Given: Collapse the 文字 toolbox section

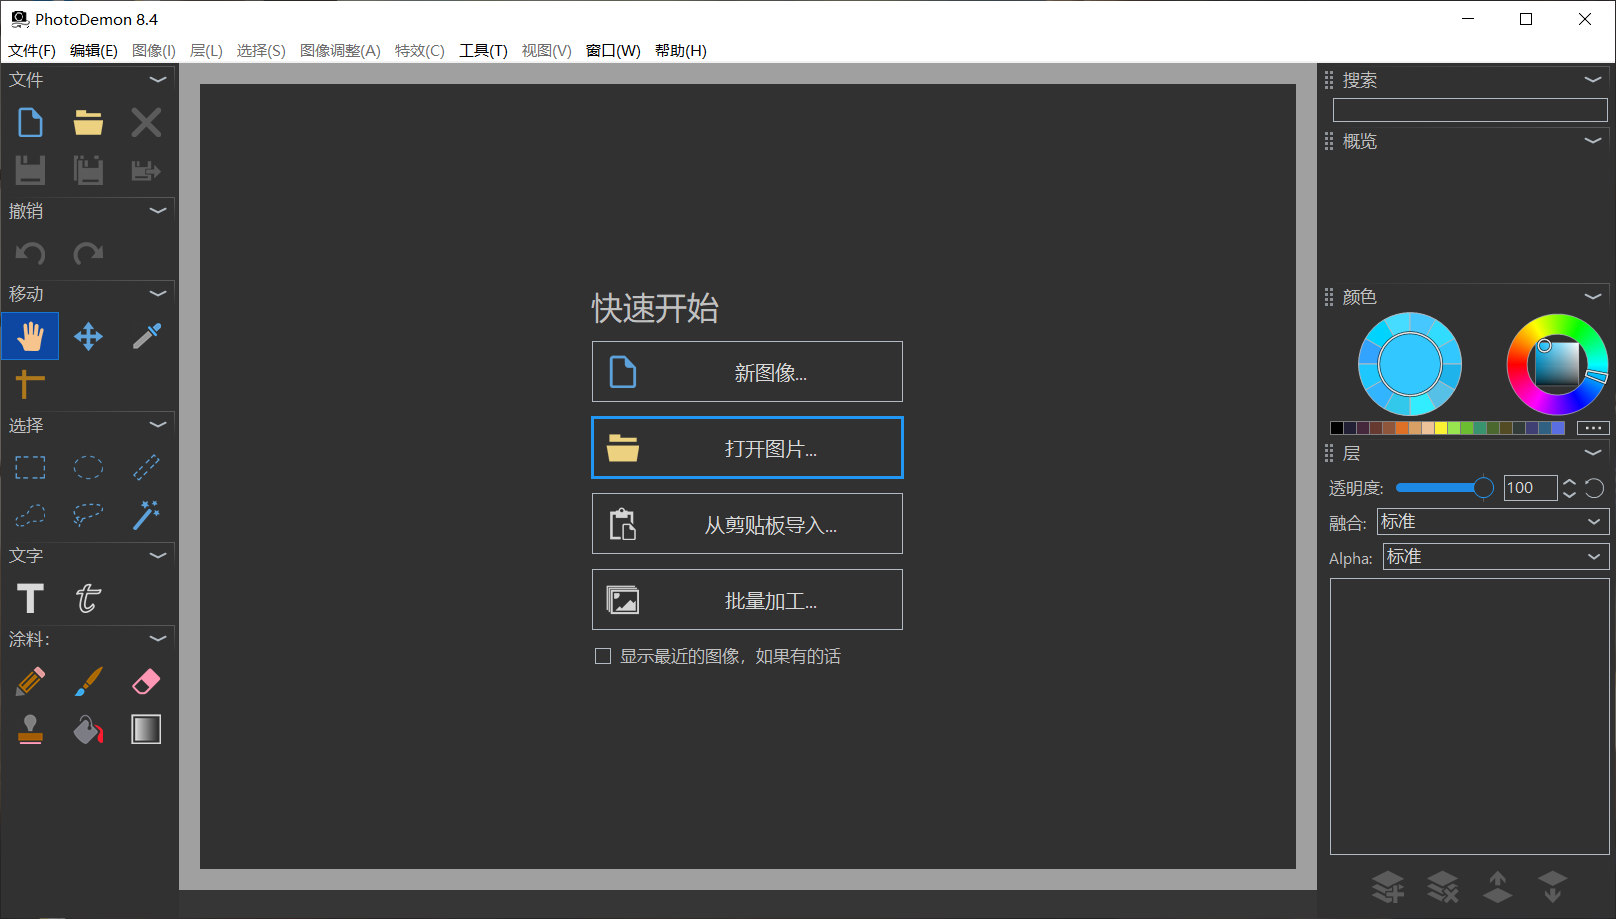Looking at the screenshot, I should (158, 555).
